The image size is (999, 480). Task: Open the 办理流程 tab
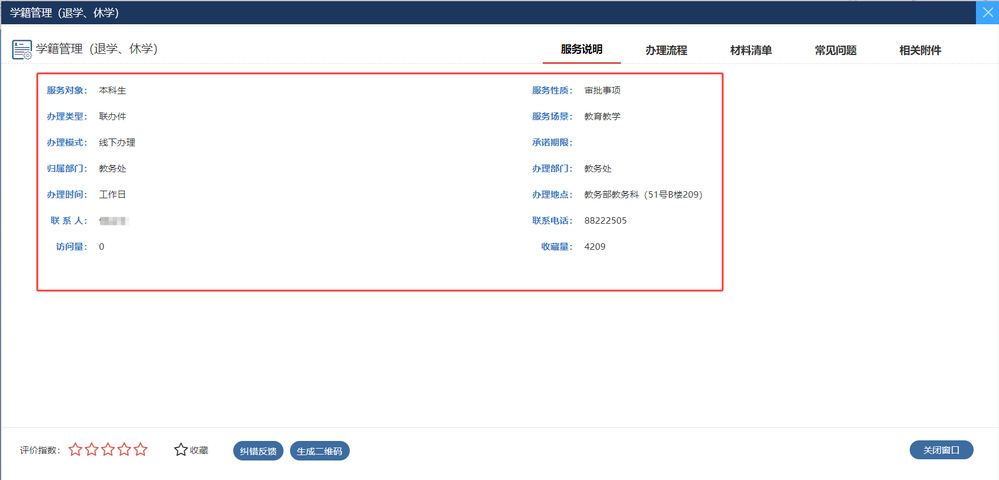666,50
